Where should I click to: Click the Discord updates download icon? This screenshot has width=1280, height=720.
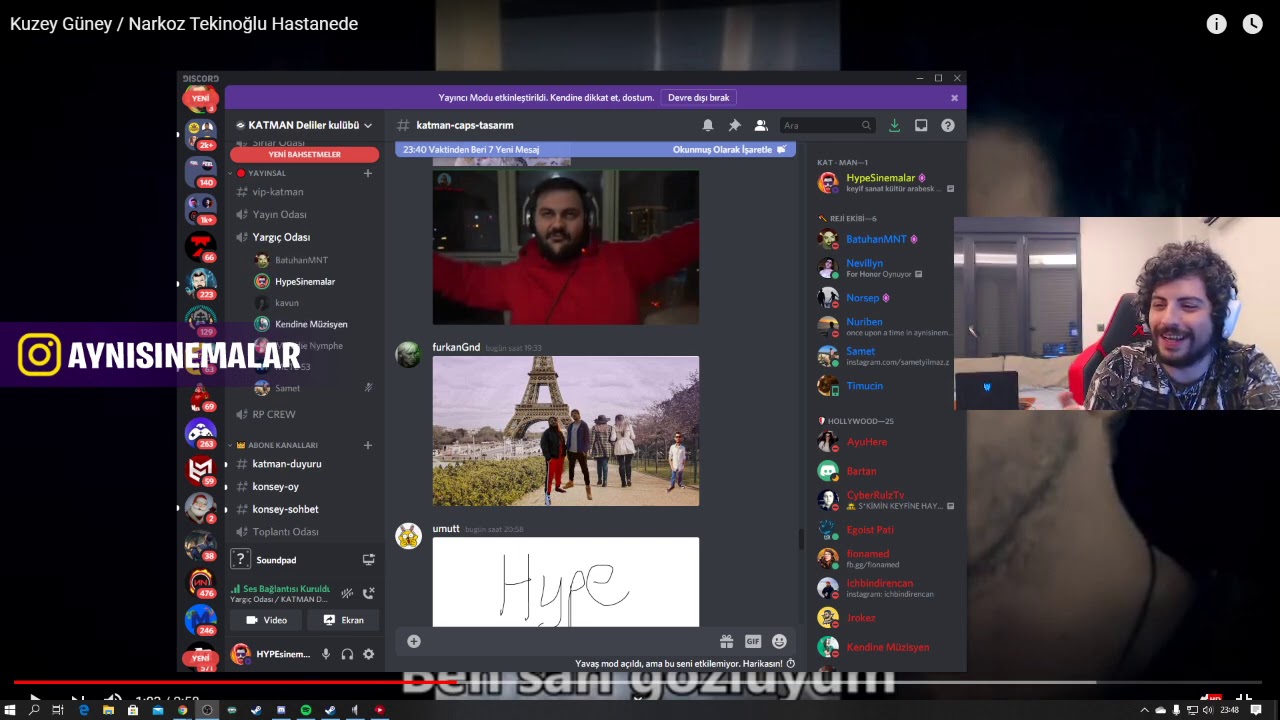pyautogui.click(x=894, y=125)
